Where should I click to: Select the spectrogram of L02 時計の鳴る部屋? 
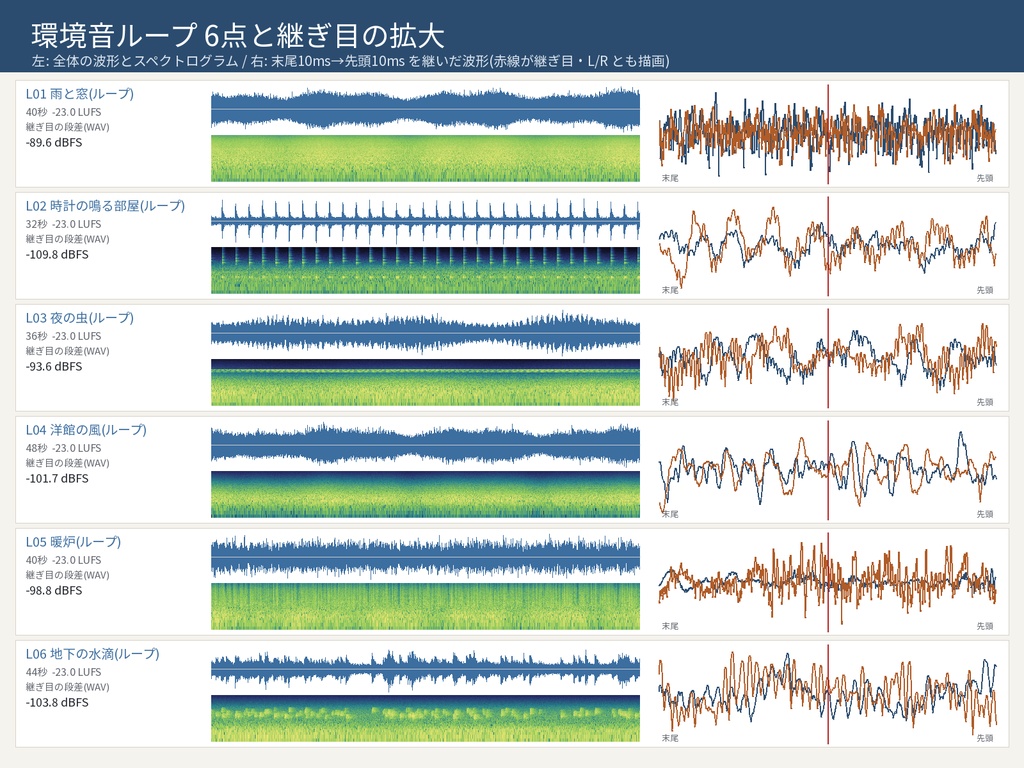coord(425,270)
